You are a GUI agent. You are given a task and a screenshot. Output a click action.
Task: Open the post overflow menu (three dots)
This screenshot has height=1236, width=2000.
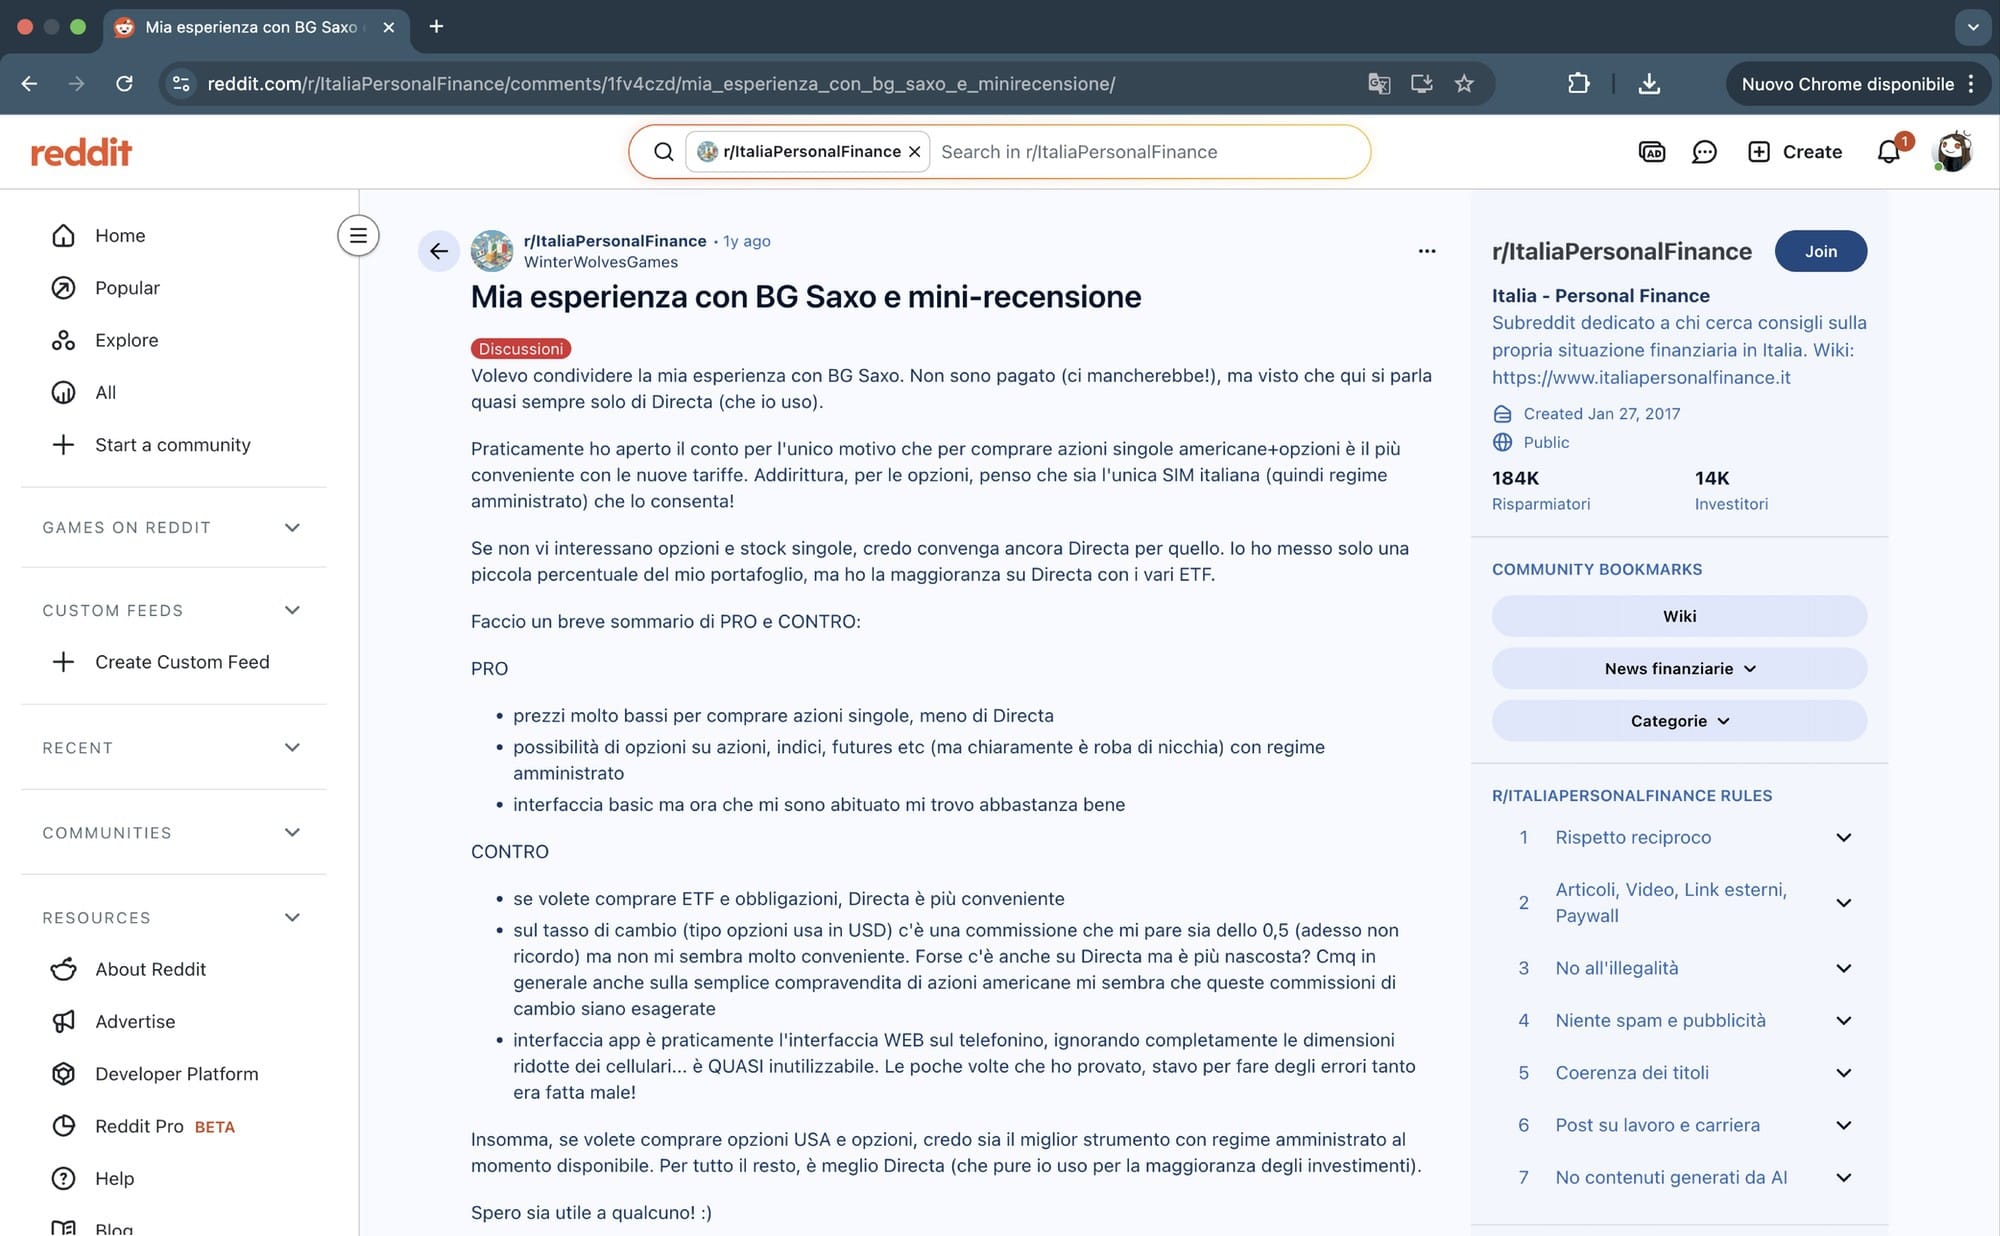coord(1427,251)
